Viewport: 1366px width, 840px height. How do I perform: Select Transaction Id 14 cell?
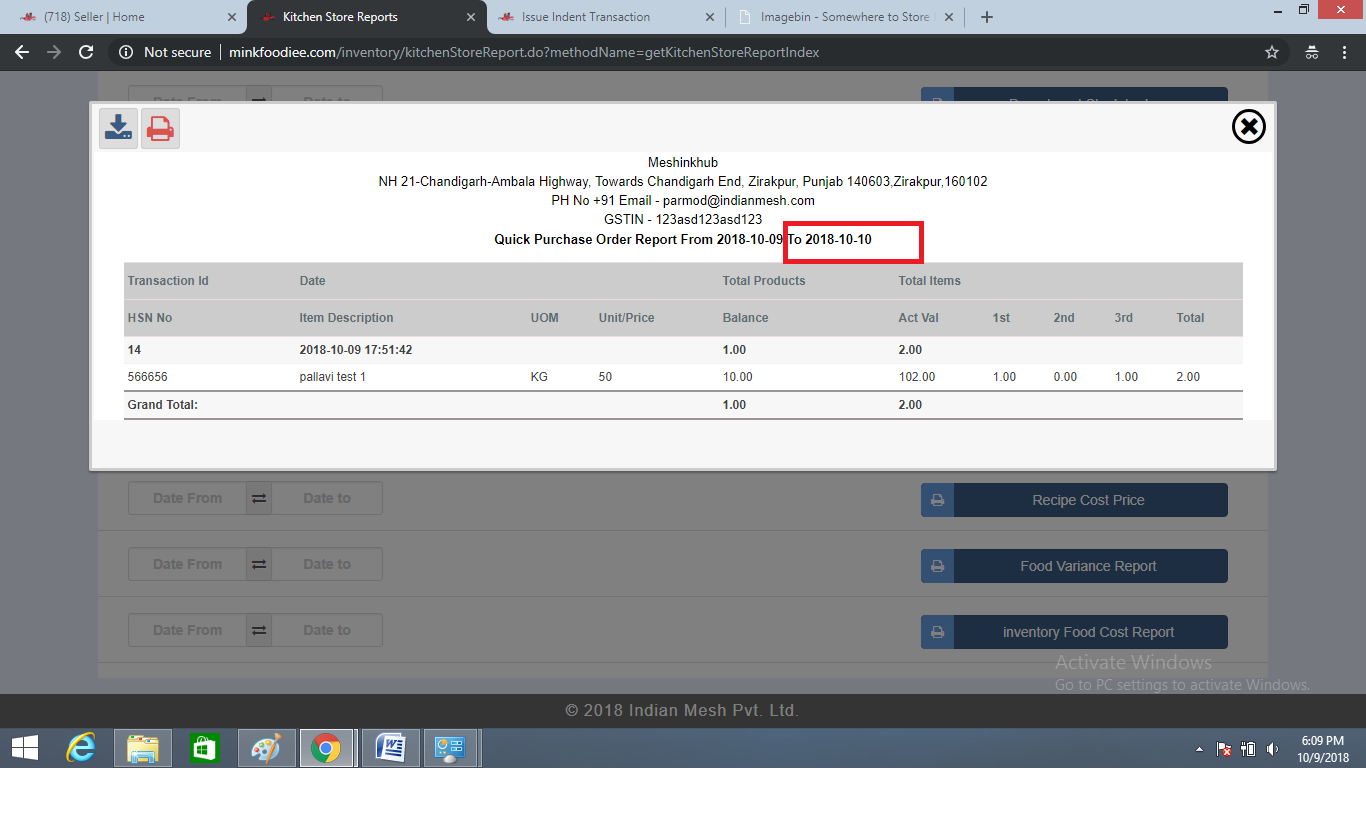click(135, 350)
